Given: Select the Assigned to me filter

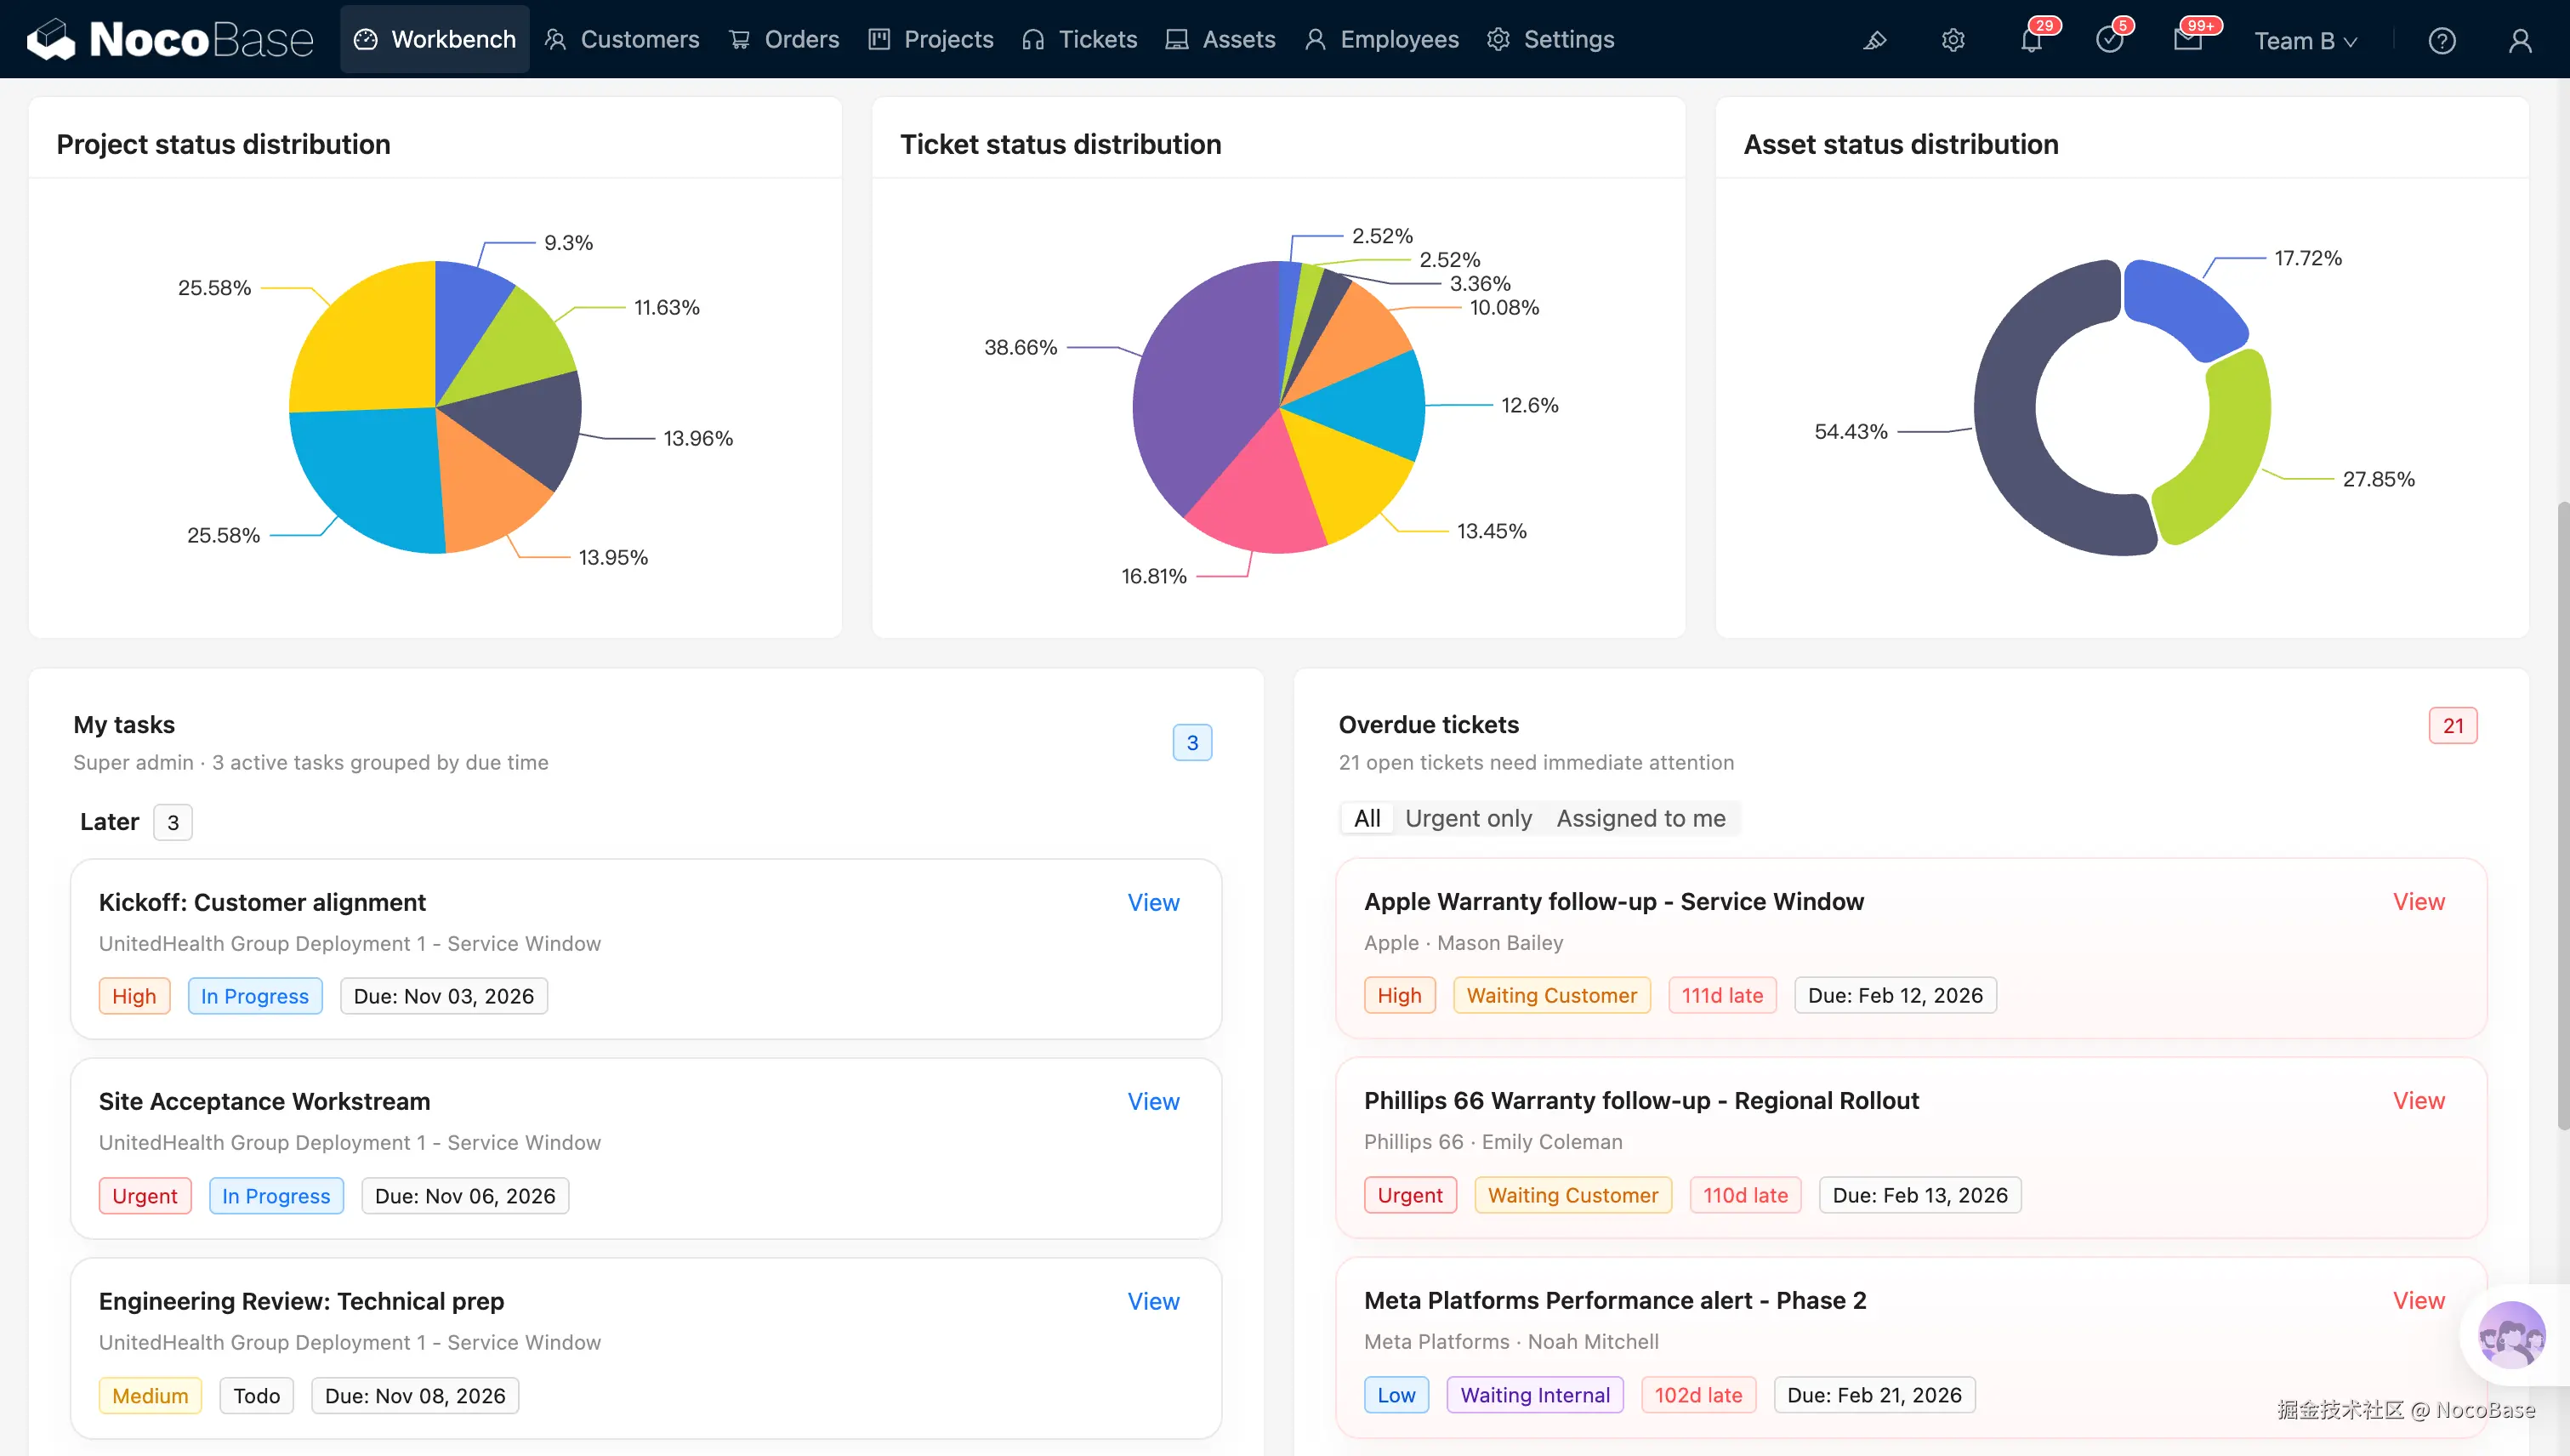Looking at the screenshot, I should pyautogui.click(x=1641, y=818).
